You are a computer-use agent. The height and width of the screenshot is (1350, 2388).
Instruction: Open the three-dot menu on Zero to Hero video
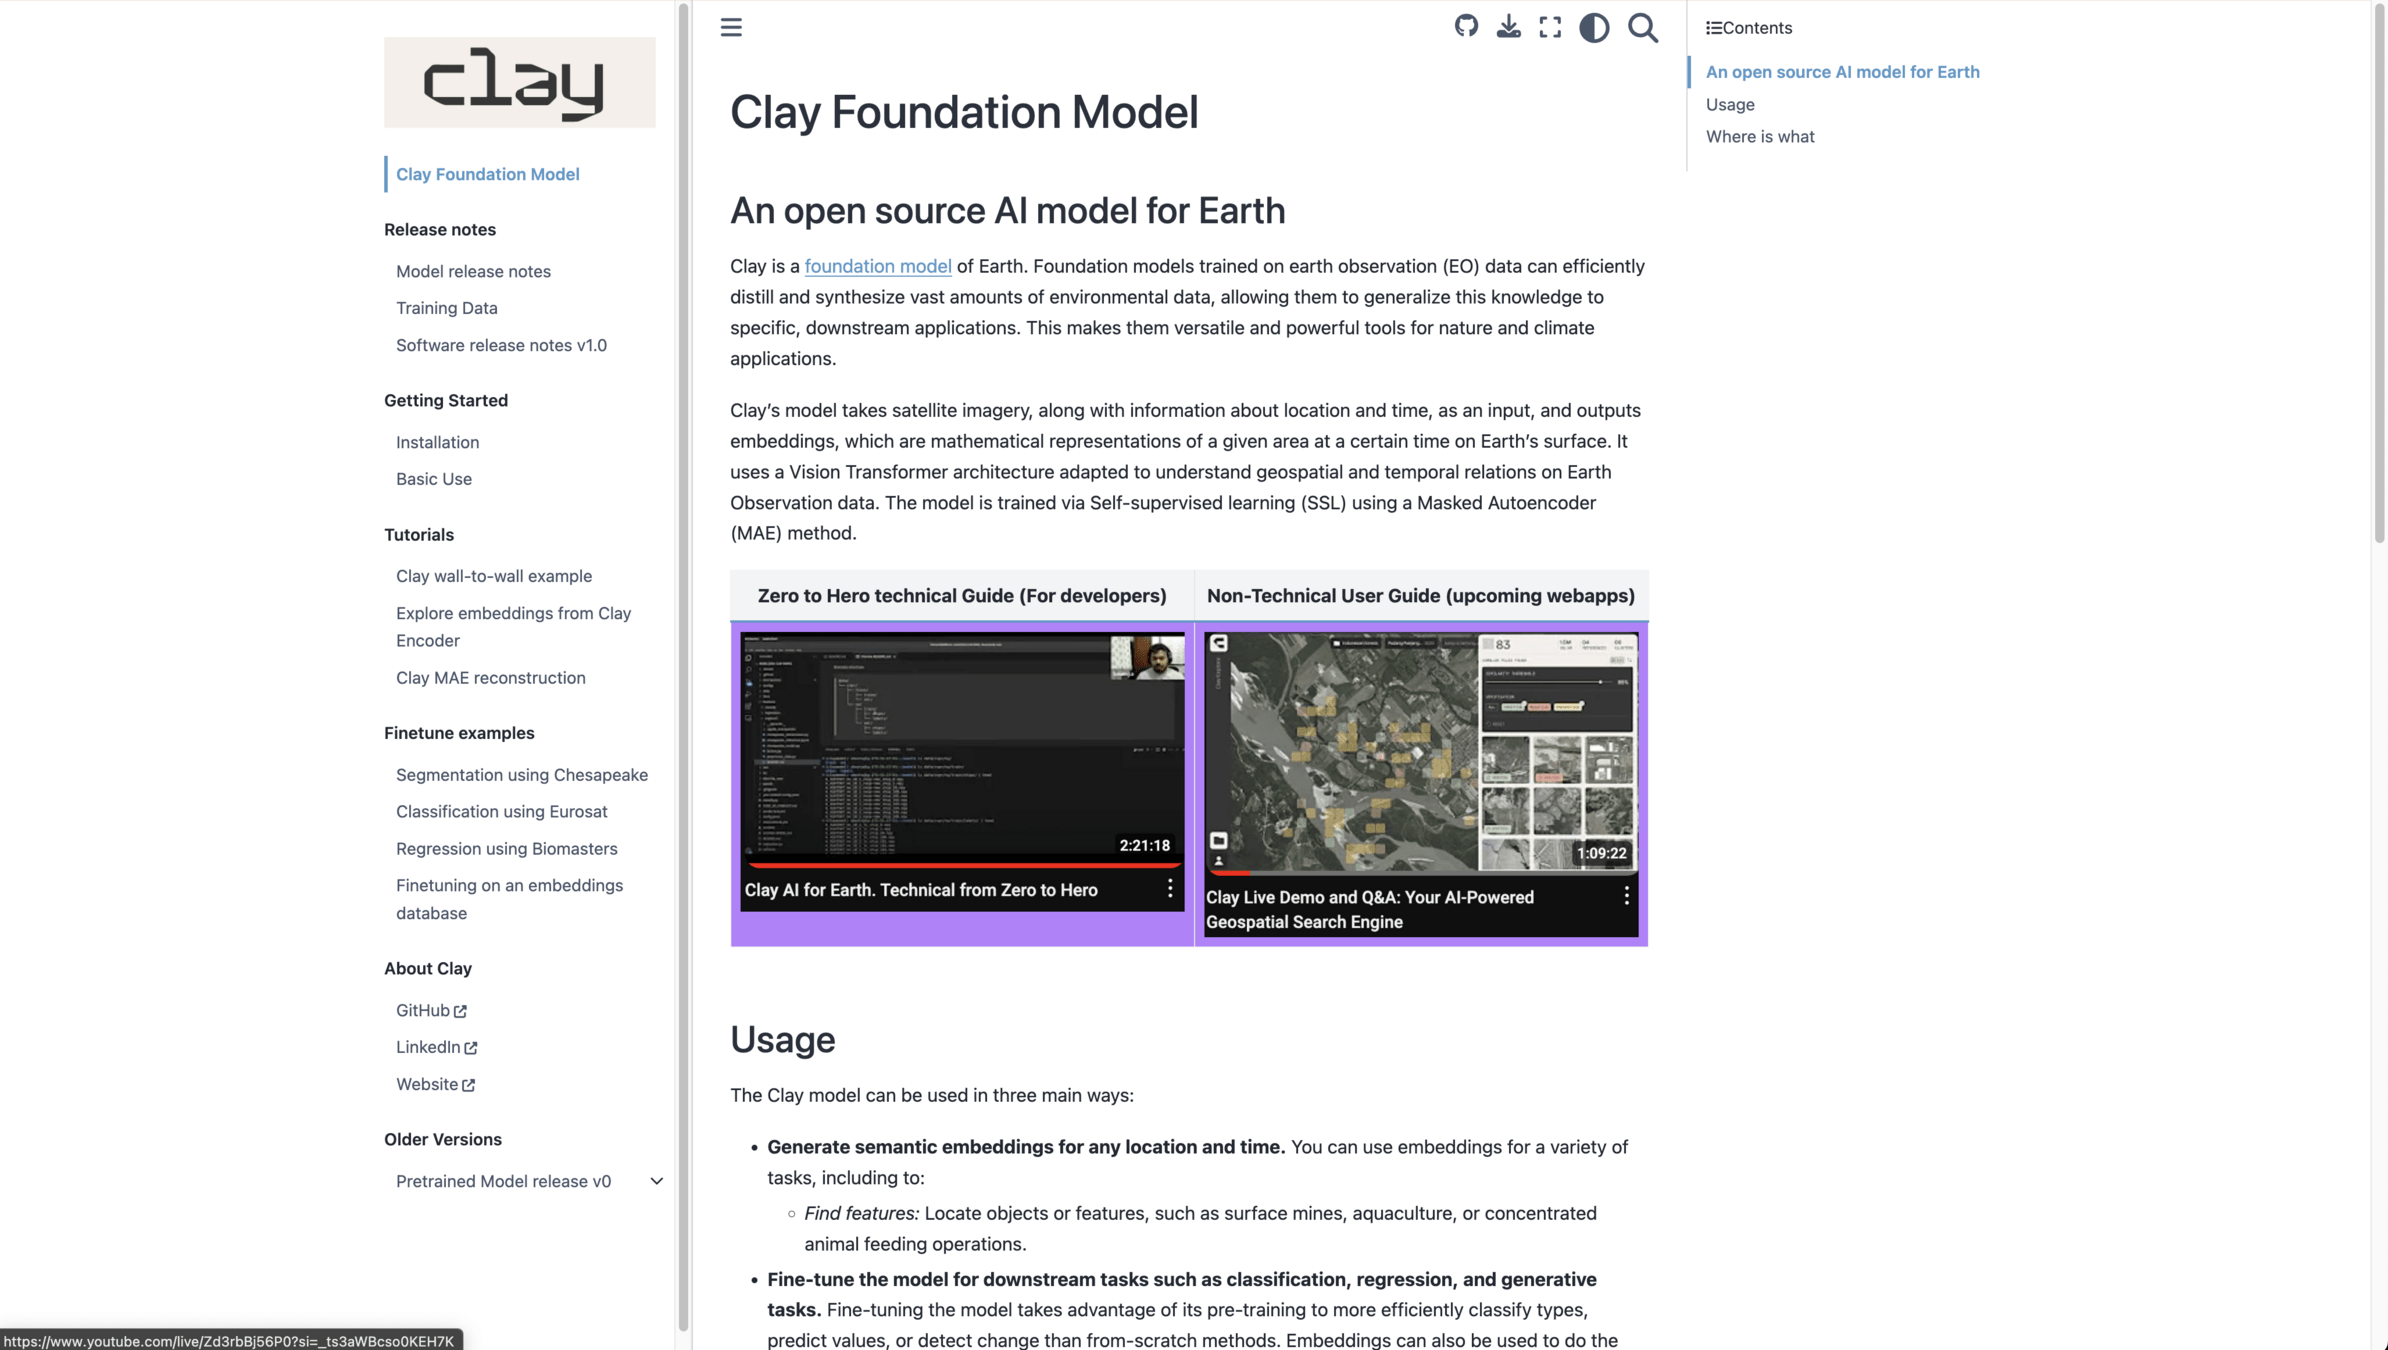click(x=1170, y=888)
